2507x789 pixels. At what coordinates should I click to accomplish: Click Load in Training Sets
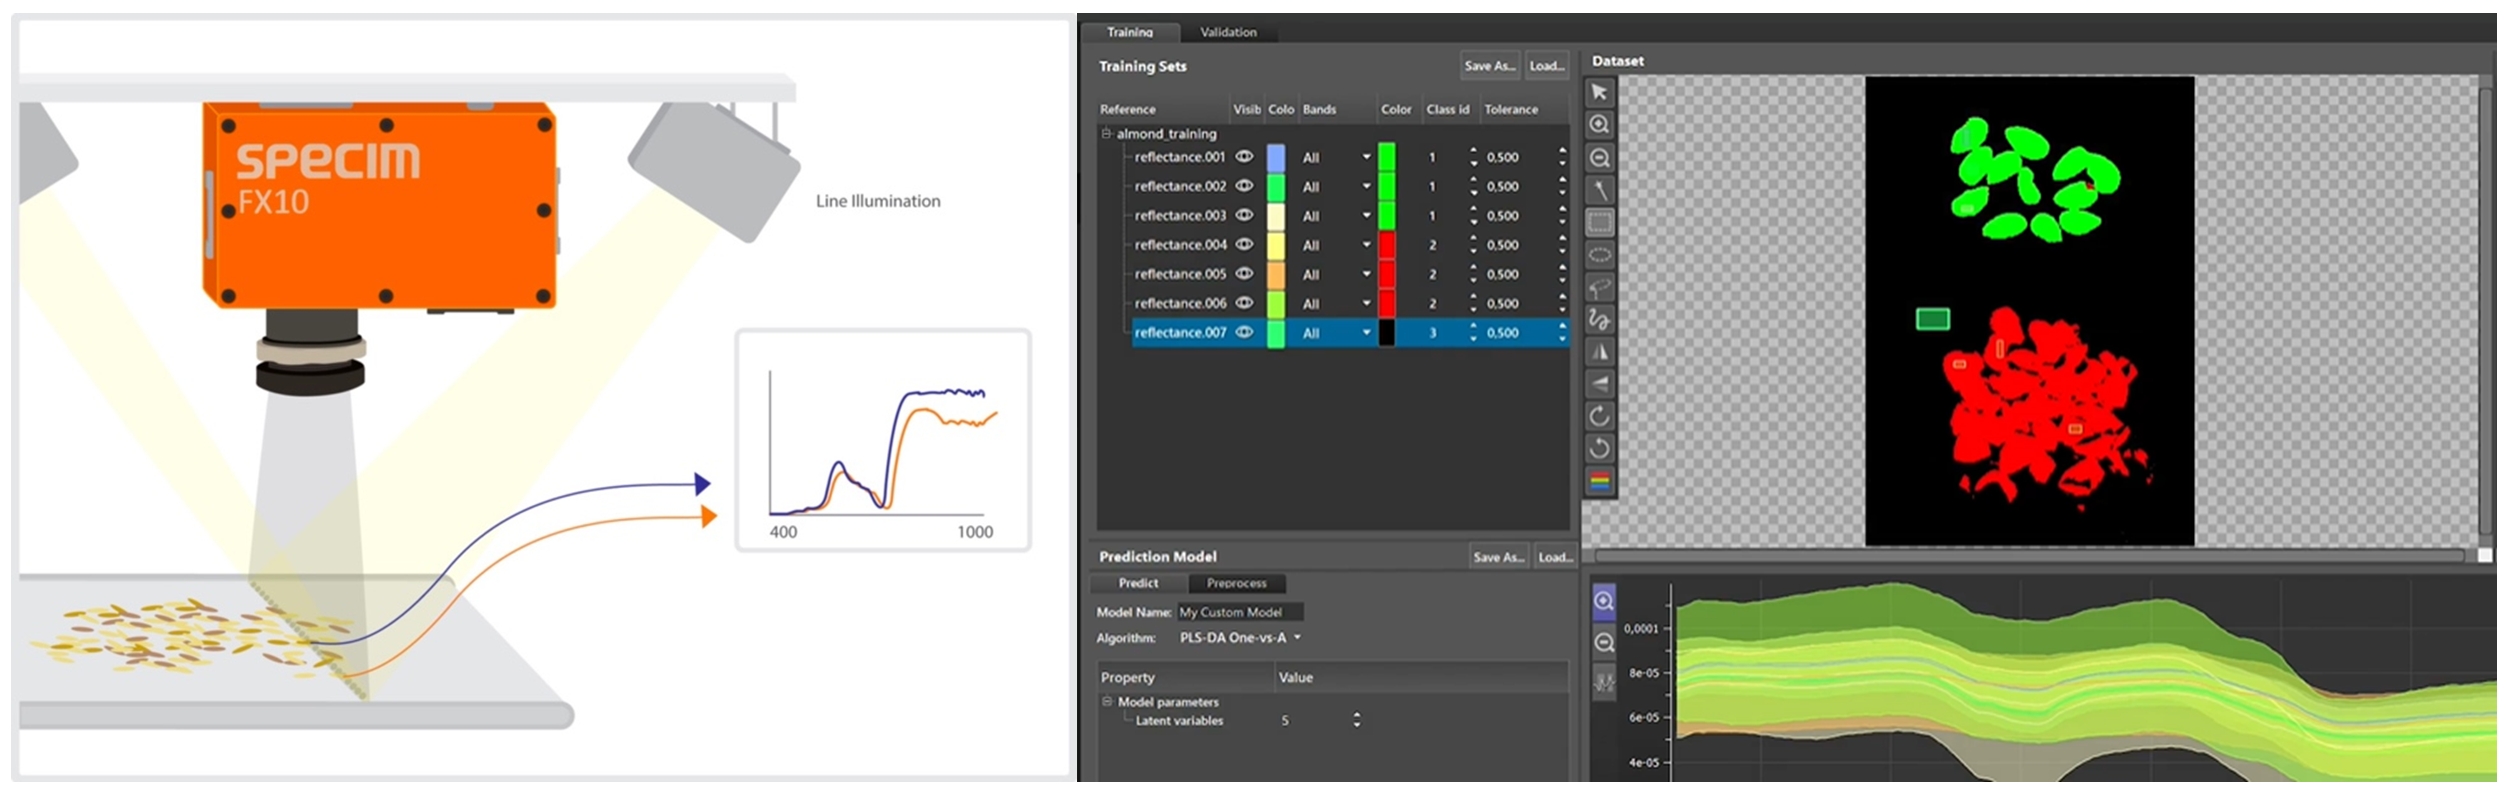pyautogui.click(x=1547, y=66)
